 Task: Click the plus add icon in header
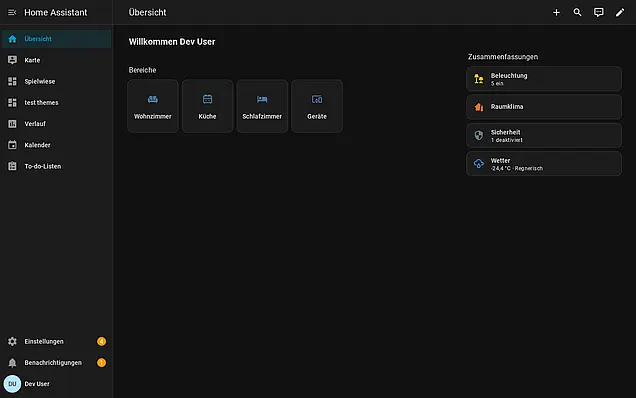(x=556, y=13)
